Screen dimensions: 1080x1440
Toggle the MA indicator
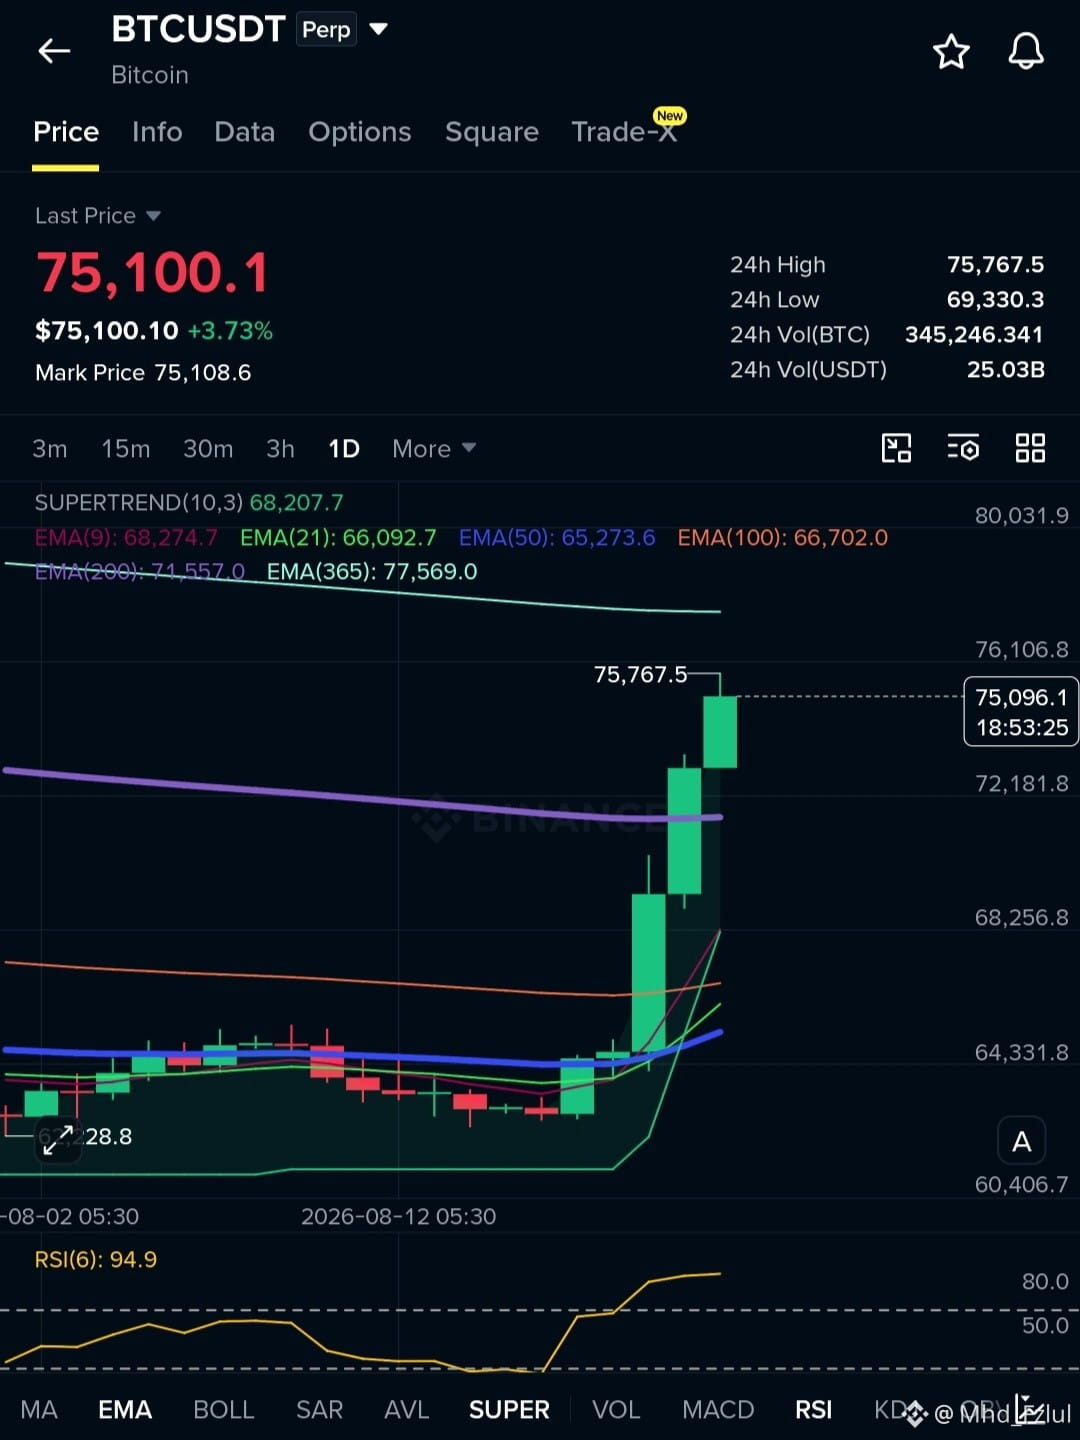tap(39, 1410)
